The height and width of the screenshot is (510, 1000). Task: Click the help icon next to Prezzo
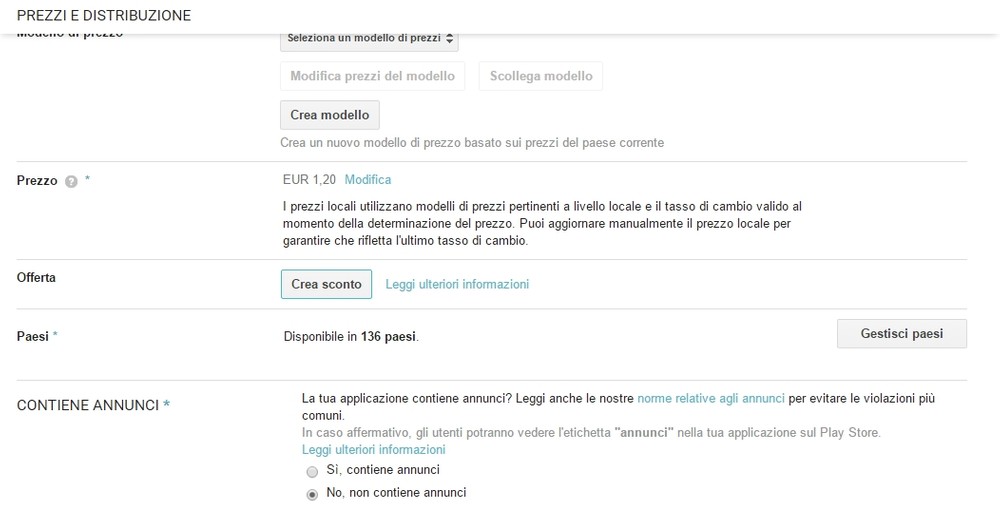click(71, 182)
